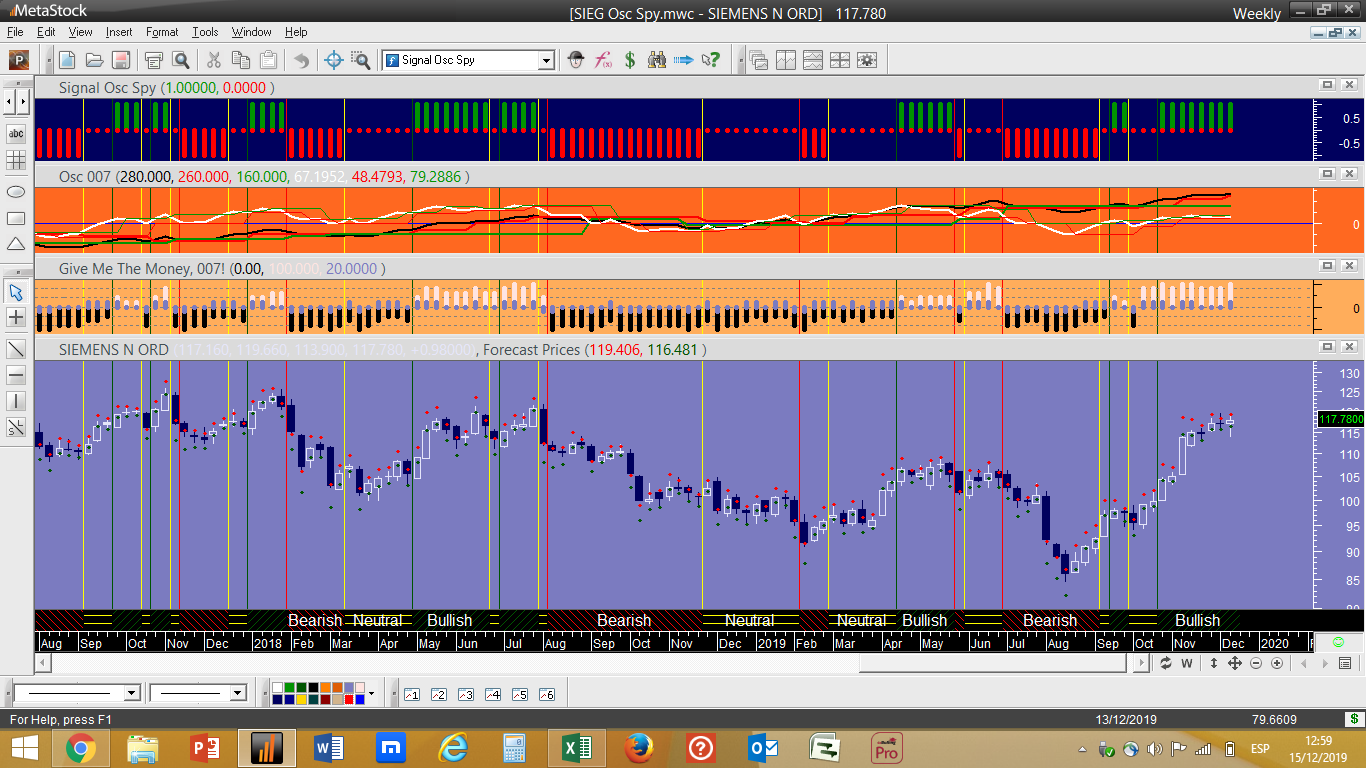
Task: Open the Indicator Builder f(x) icon
Action: (x=603, y=60)
